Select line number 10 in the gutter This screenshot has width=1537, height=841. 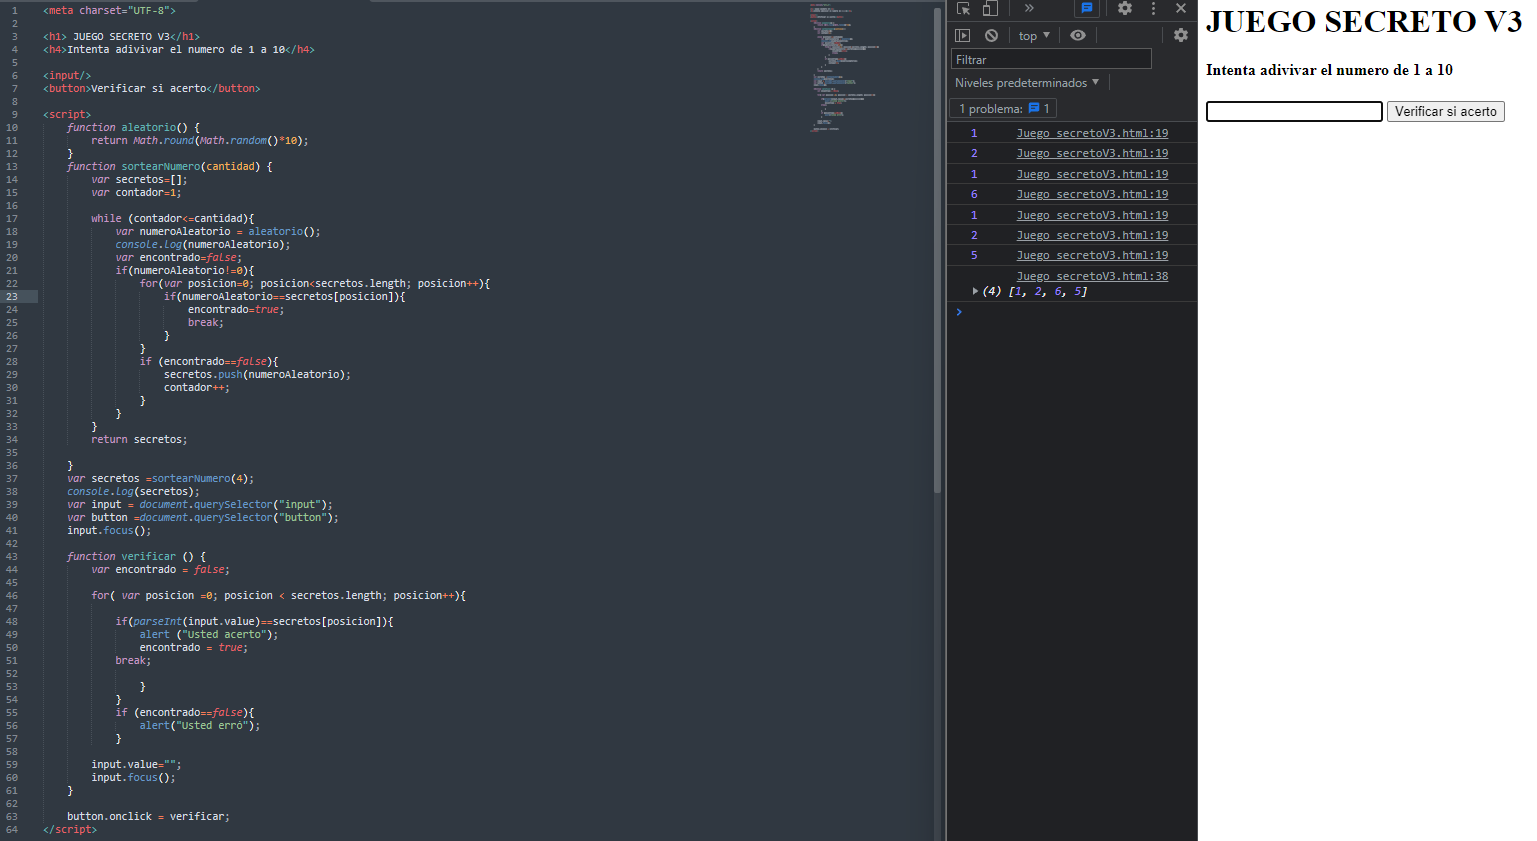pos(12,127)
